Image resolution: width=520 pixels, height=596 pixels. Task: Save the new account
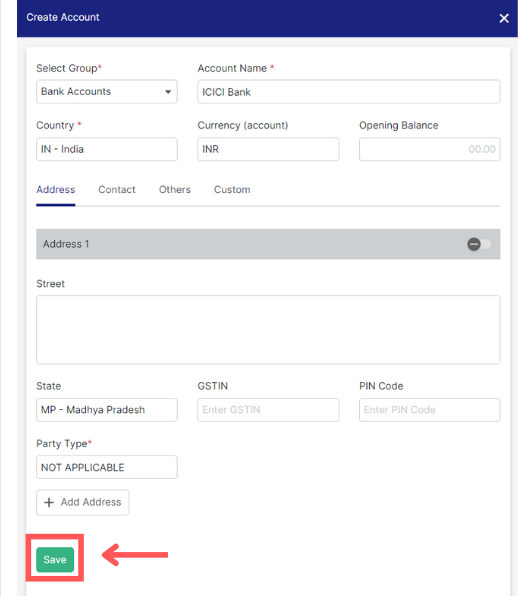tap(55, 560)
